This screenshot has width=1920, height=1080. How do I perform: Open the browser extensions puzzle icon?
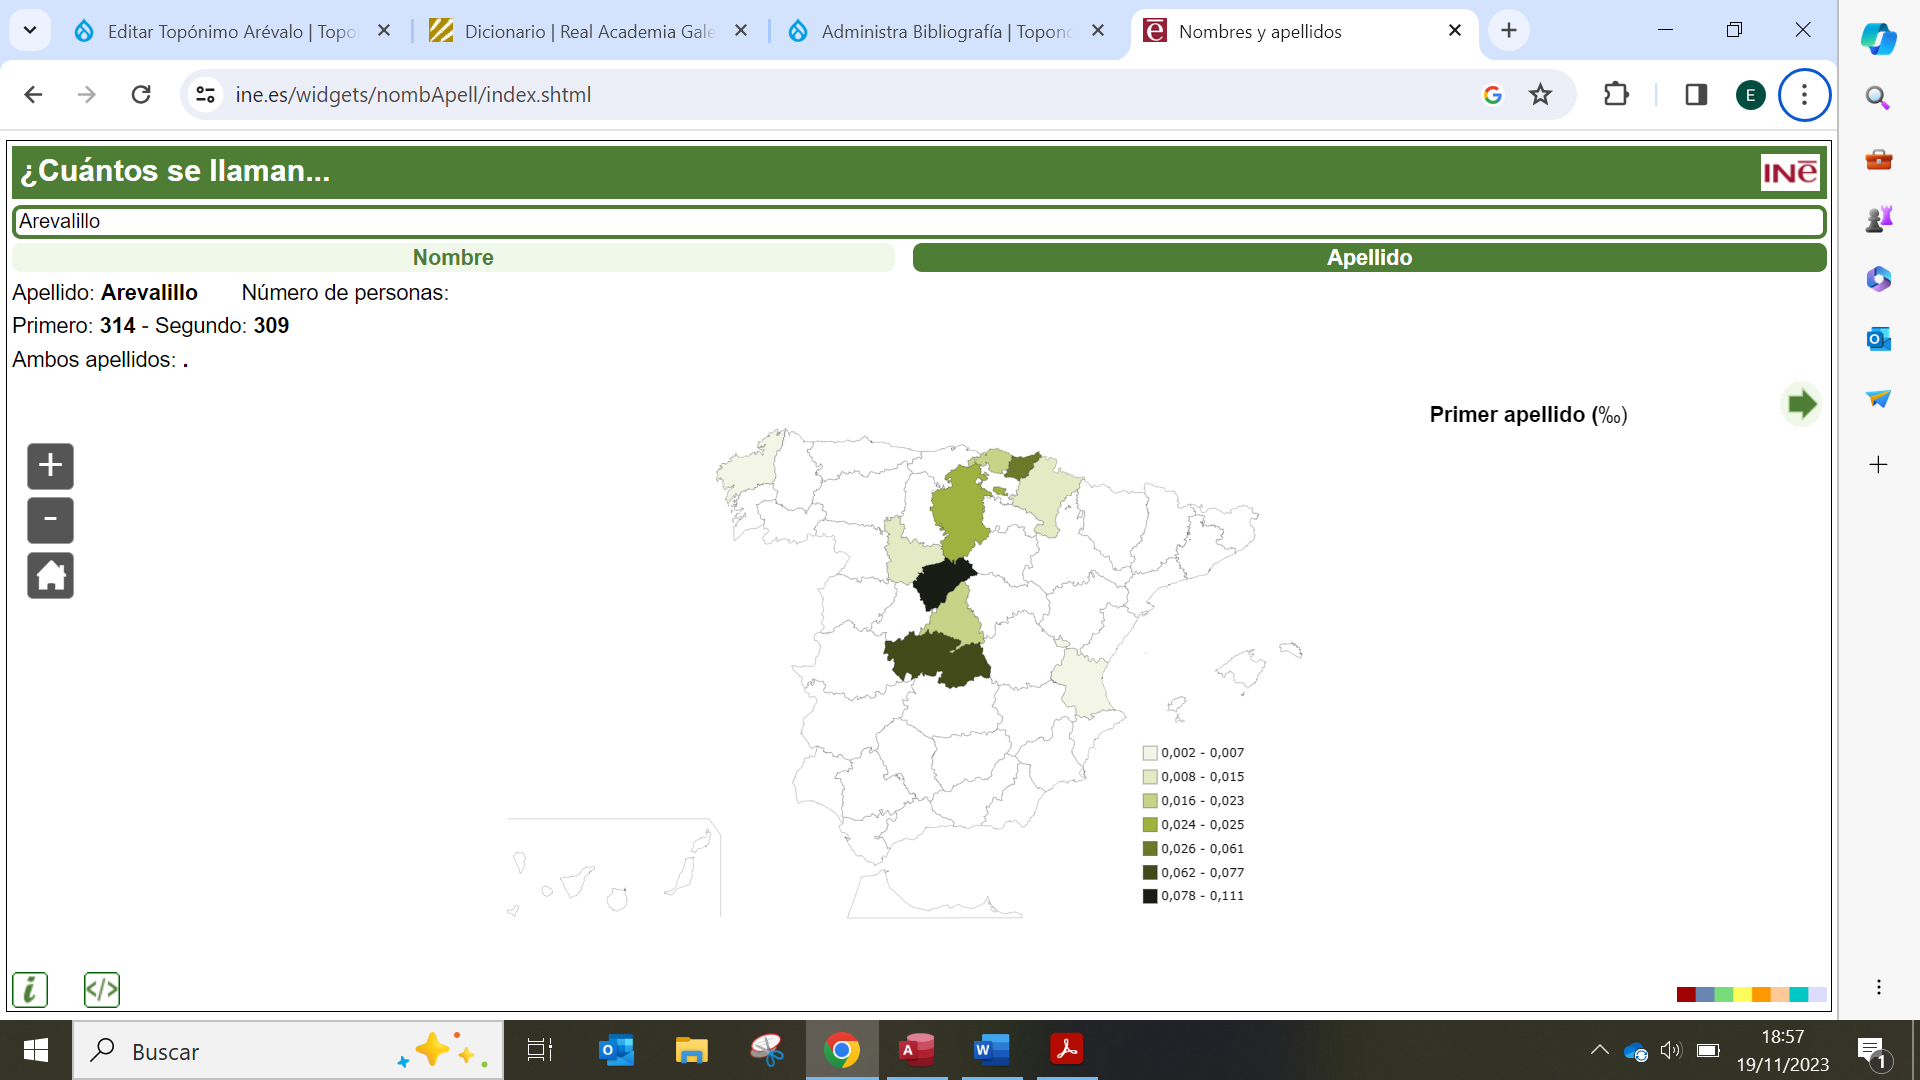tap(1616, 95)
